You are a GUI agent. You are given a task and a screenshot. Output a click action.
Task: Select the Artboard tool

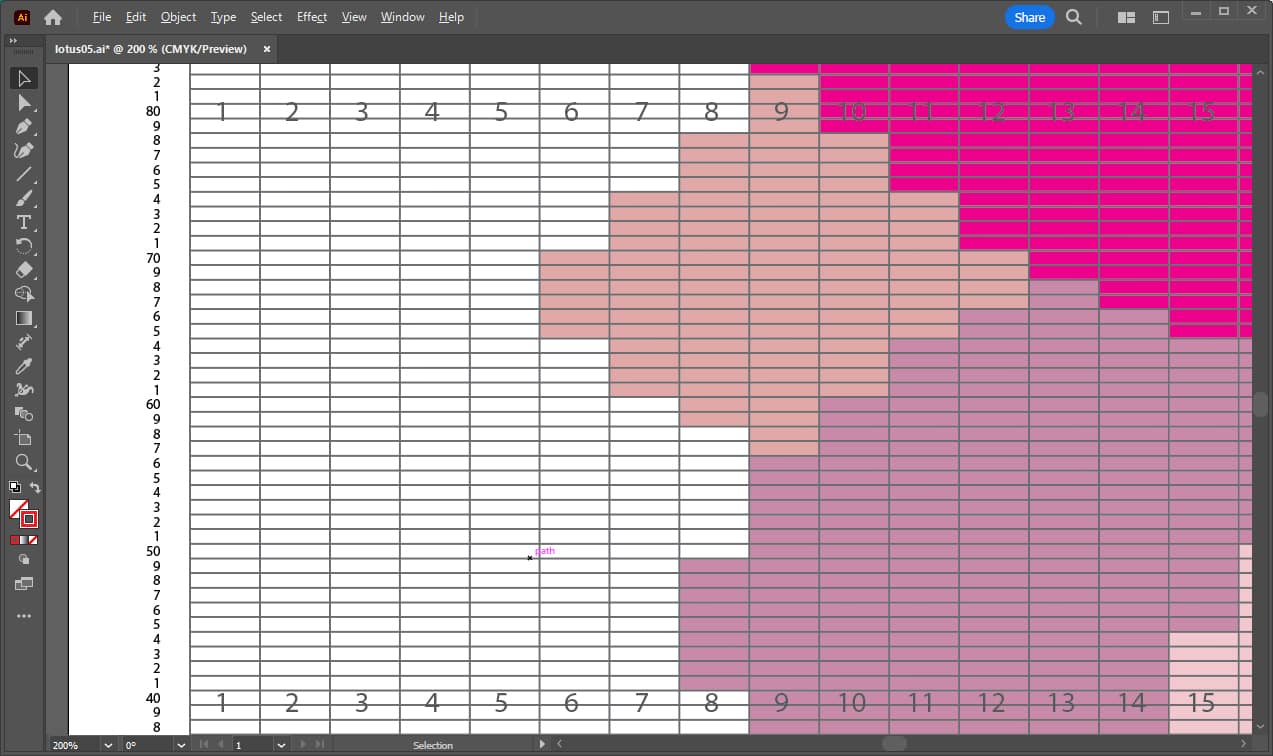point(24,438)
